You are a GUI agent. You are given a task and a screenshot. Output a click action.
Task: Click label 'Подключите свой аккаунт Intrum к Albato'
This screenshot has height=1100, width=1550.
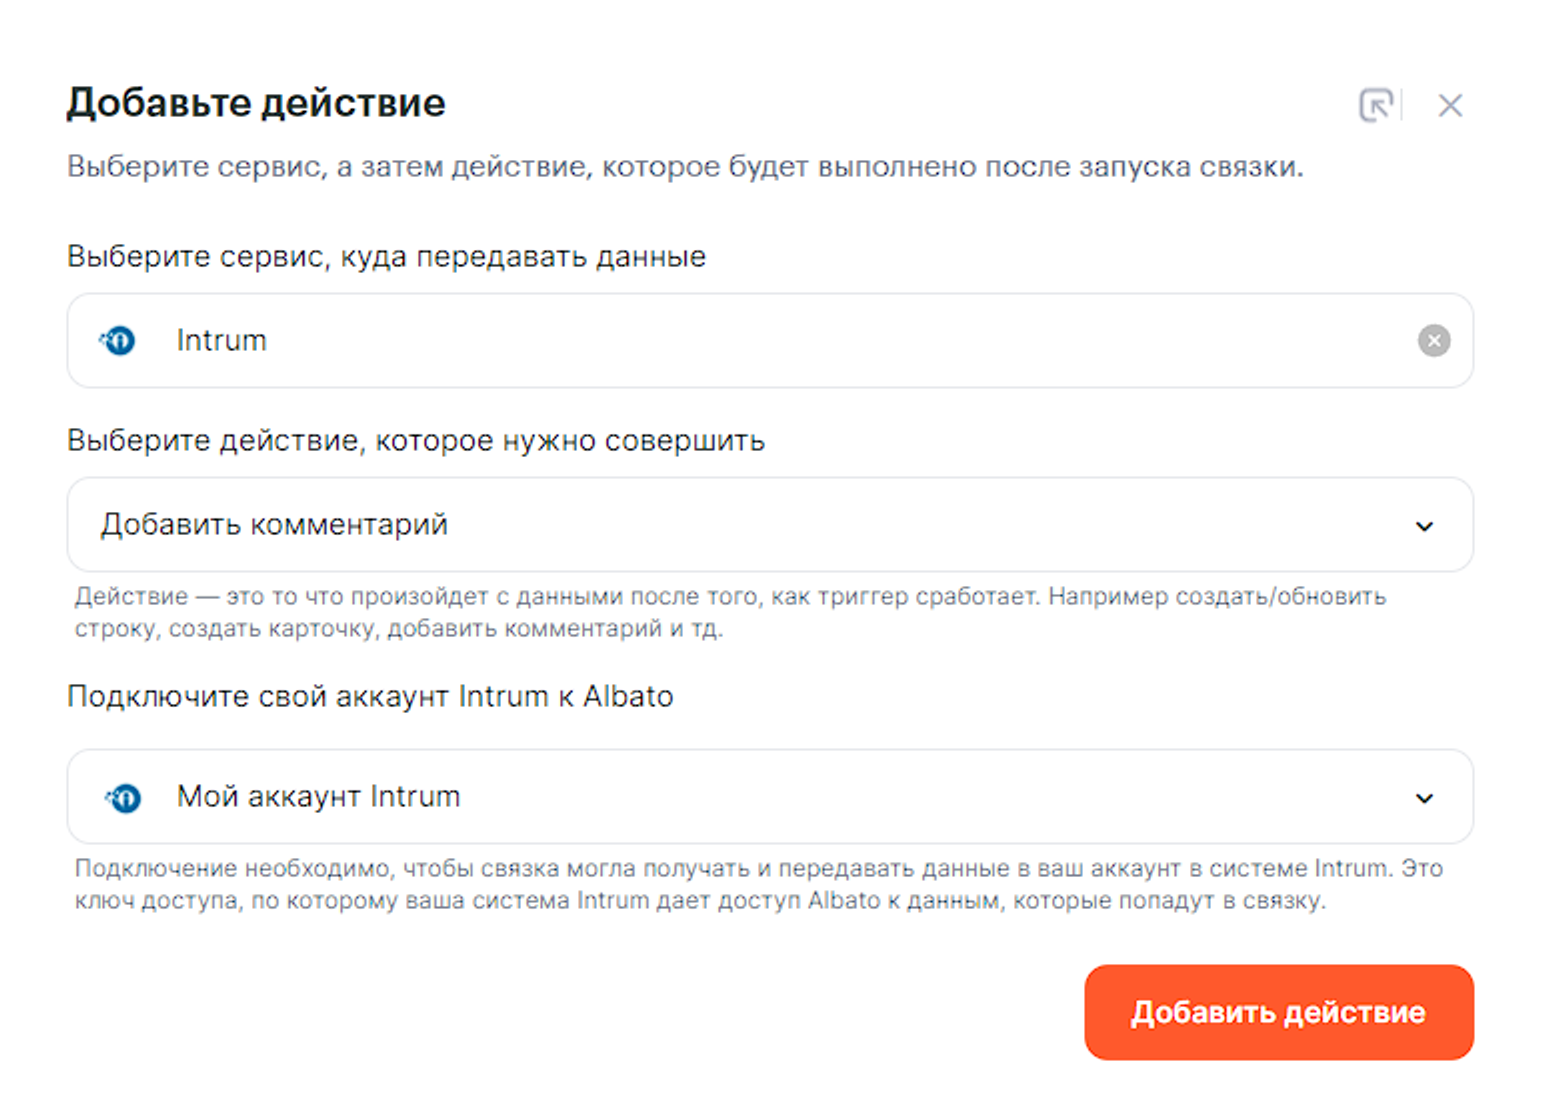(370, 696)
